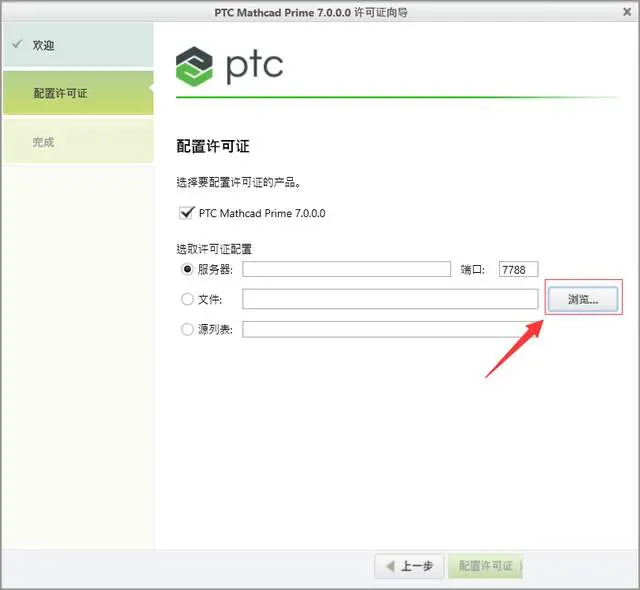Click the 源列表 input field
The image size is (640, 590).
pyautogui.click(x=390, y=329)
